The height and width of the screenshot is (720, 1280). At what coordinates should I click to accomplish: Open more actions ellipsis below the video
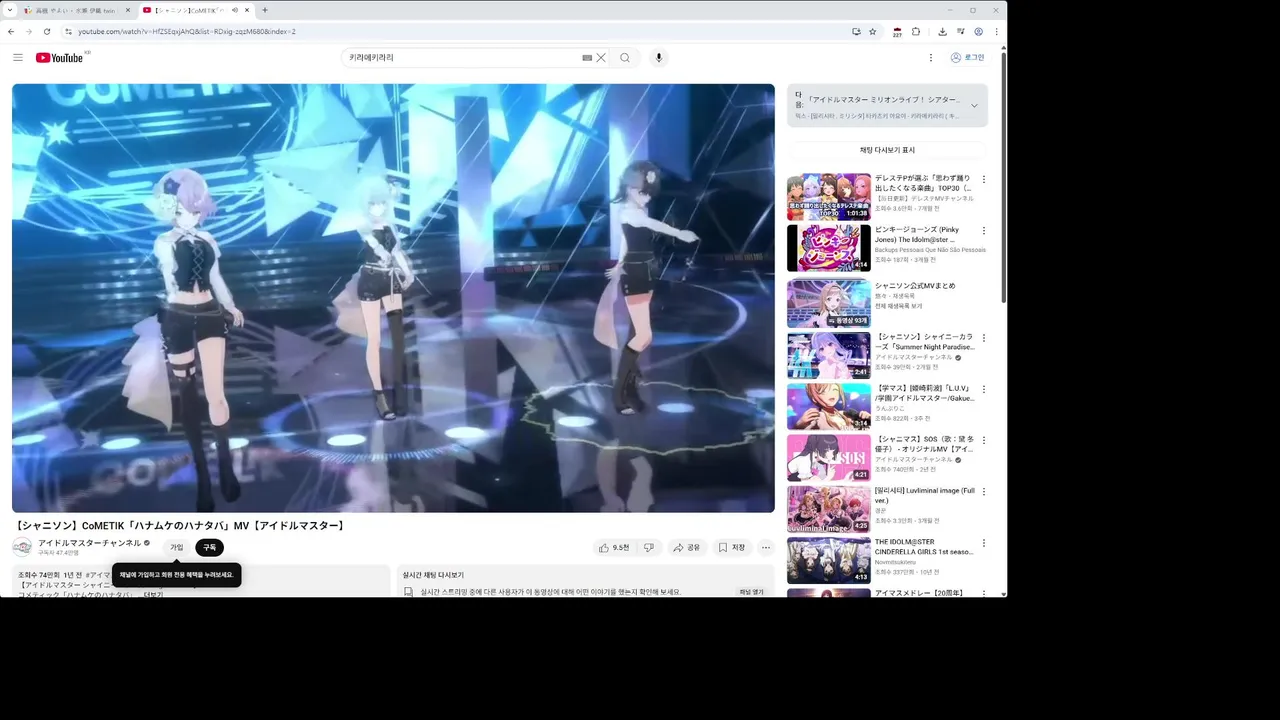[766, 547]
